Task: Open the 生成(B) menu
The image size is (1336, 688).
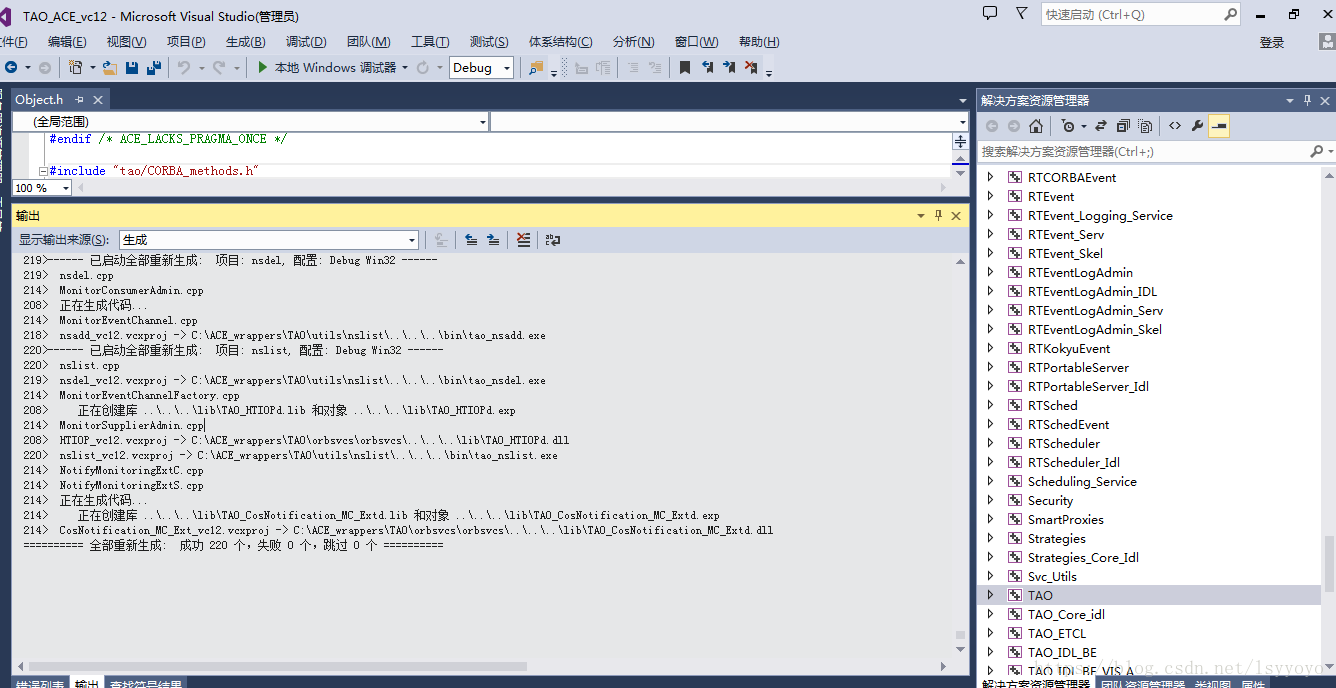Action: (x=246, y=42)
